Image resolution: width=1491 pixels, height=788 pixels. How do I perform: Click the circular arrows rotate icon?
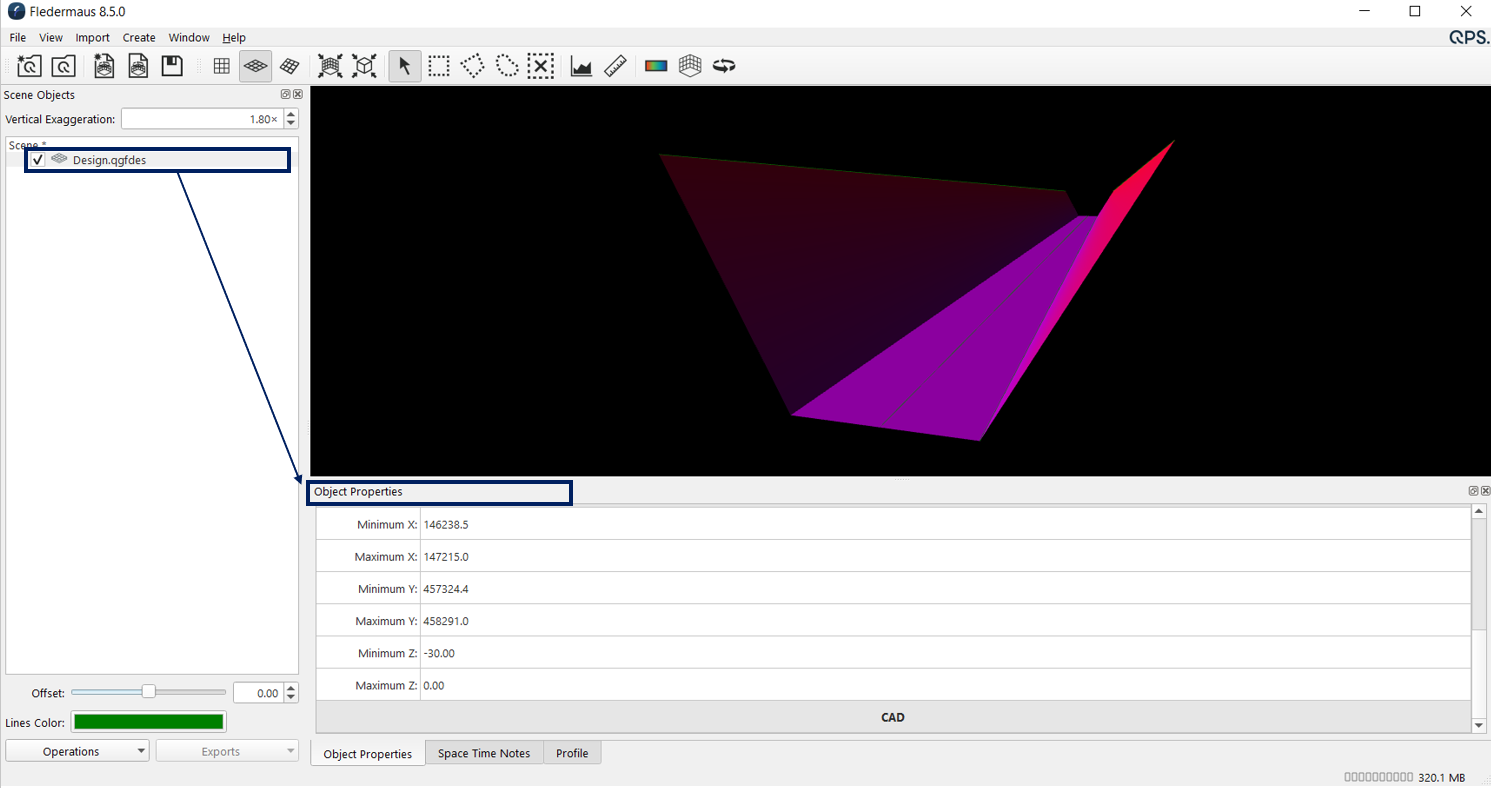click(x=724, y=66)
